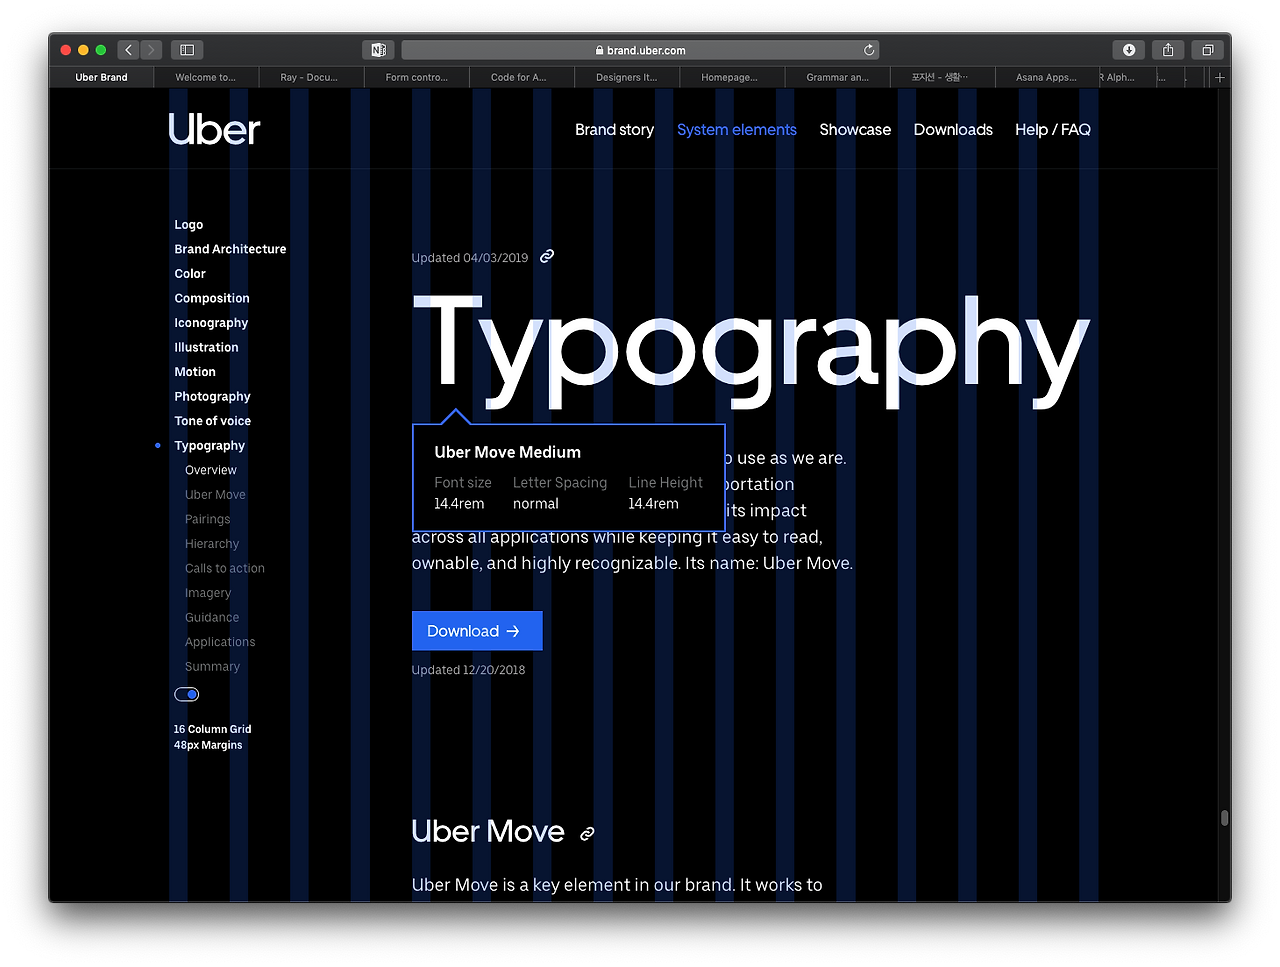The image size is (1280, 967).
Task: Copy the anchor link beside Uber Move heading
Action: coord(587,833)
